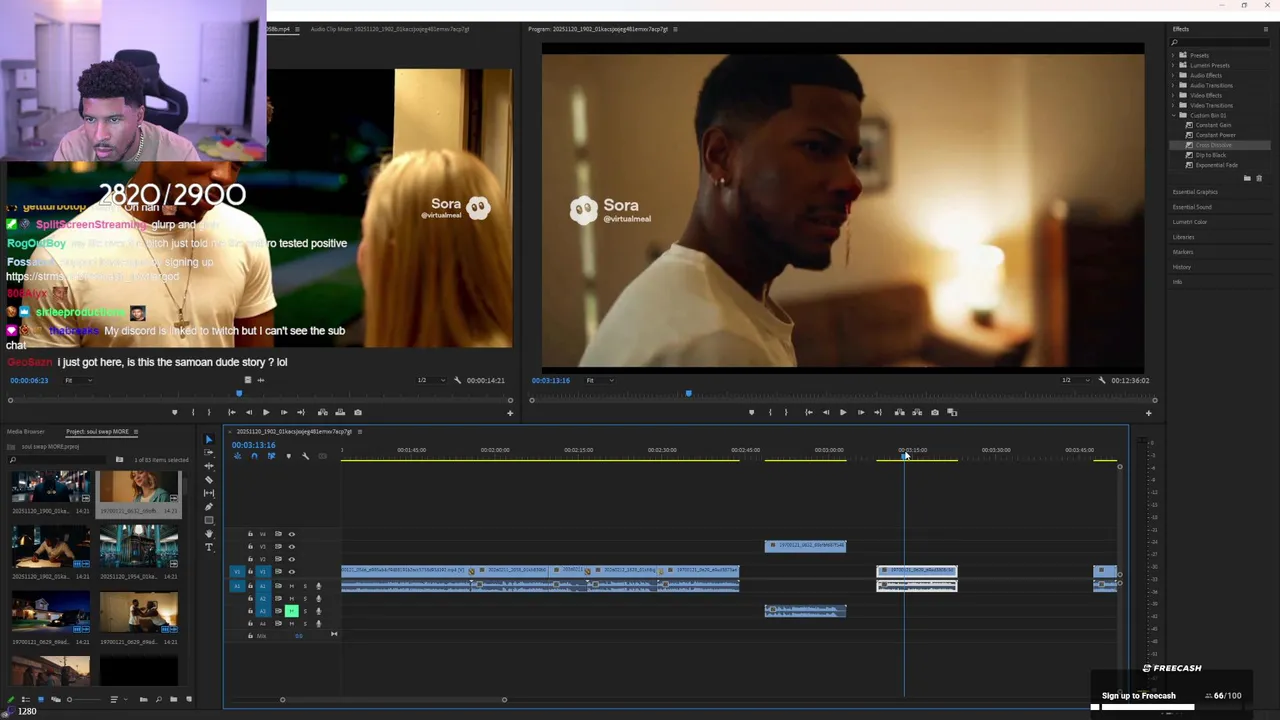1280x720 pixels.
Task: Click new custom bin icon in Effects panel
Action: click(x=1247, y=178)
